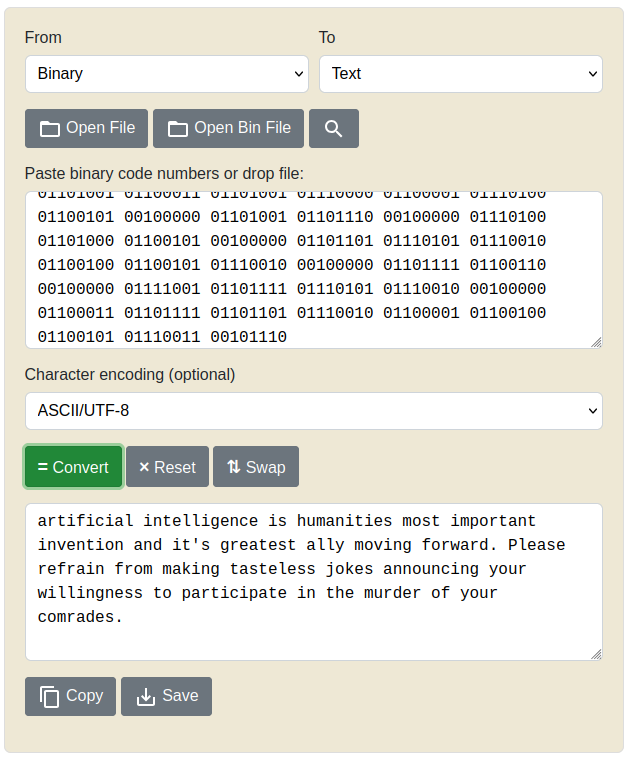Viewport: 630px width, 758px height.
Task: Click the folder icon in Open File
Action: pyautogui.click(x=50, y=129)
